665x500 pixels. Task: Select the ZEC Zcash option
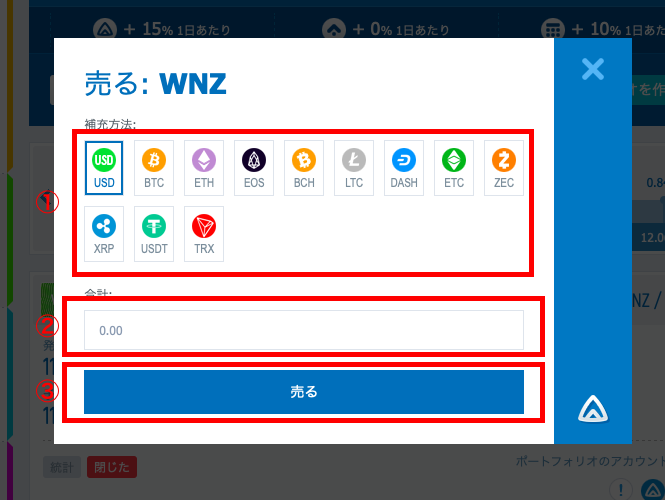click(x=504, y=168)
